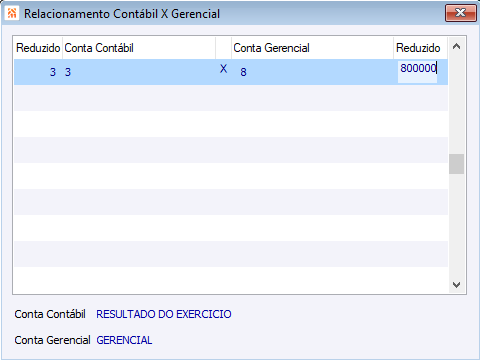Close the Relacionamento Contábil X Gerencial window
This screenshot has height=360, width=480.
click(x=461, y=13)
